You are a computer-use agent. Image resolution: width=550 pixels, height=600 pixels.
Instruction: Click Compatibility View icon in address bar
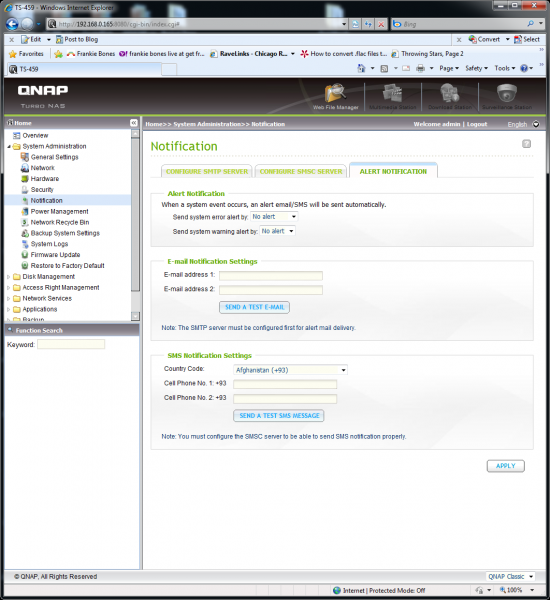click(356, 24)
